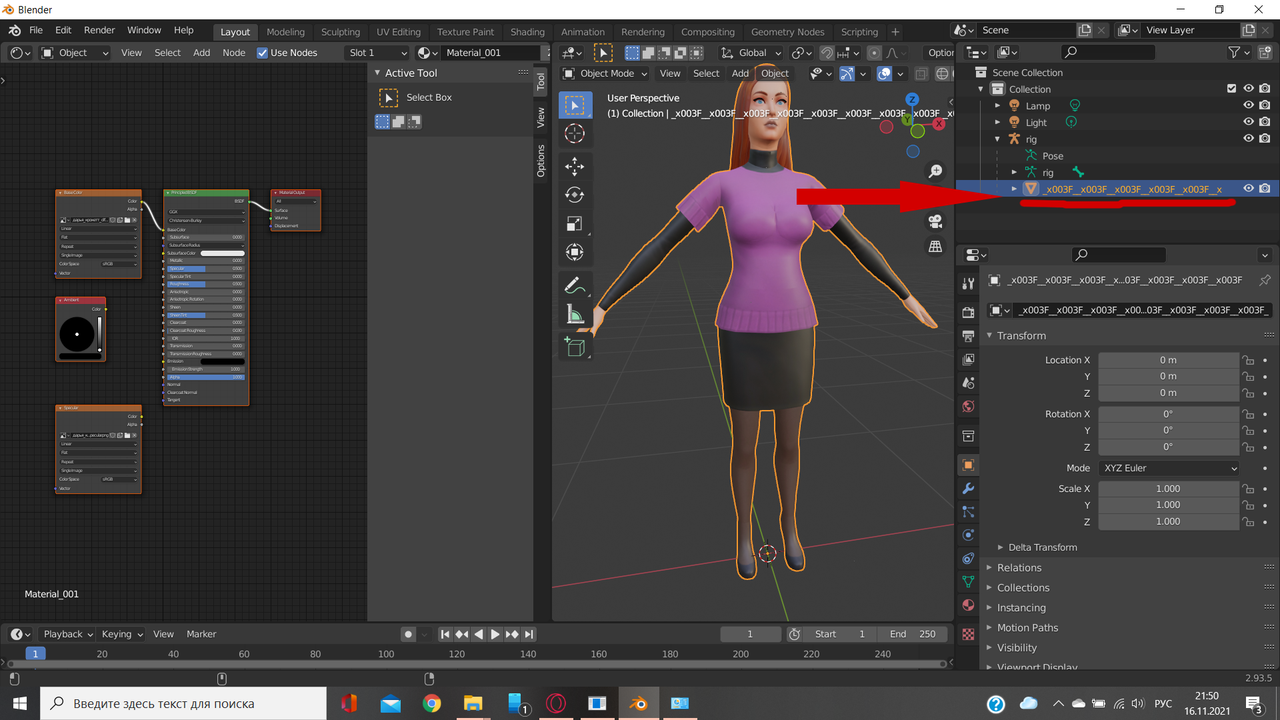This screenshot has width=1280, height=720.
Task: Click the Location X value field
Action: [1167, 360]
